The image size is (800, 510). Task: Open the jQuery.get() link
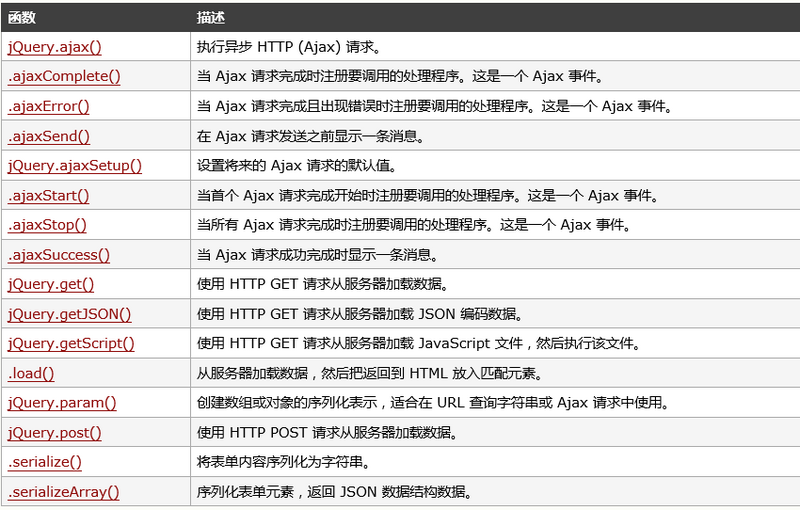(51, 285)
